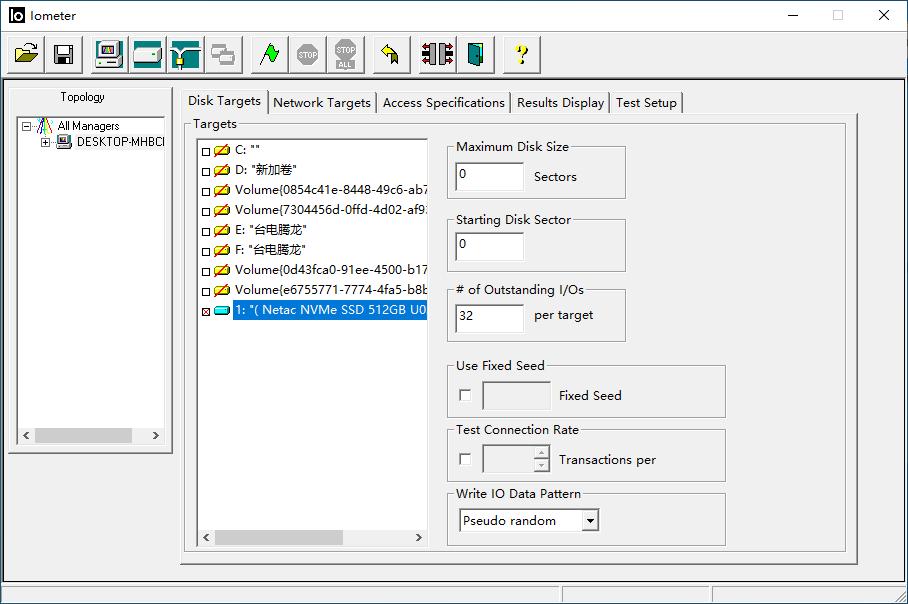This screenshot has width=908, height=604.
Task: Check the Volume{7304456d target box
Action: 206,211
